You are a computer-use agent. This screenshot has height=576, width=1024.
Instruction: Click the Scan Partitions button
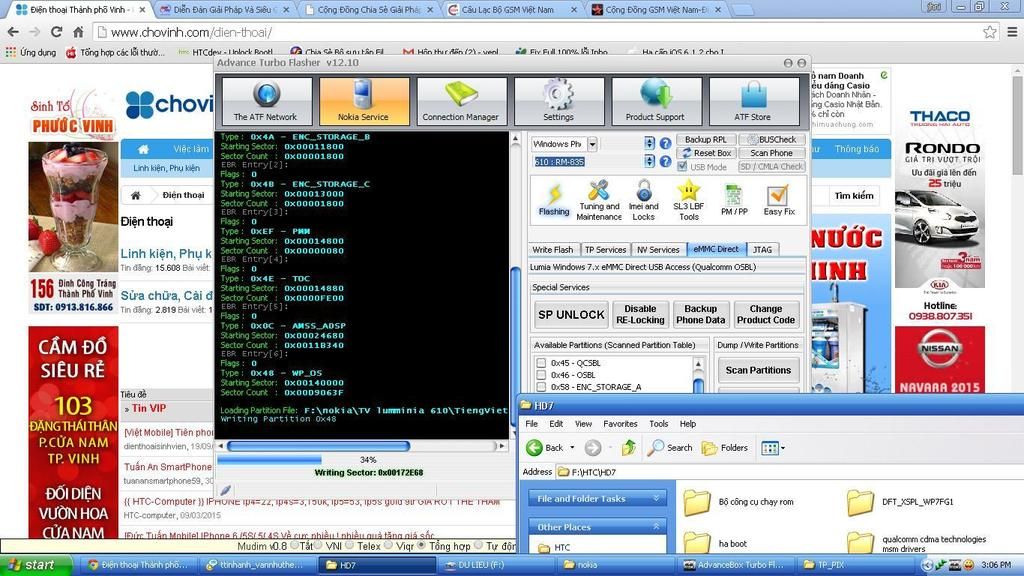click(758, 370)
